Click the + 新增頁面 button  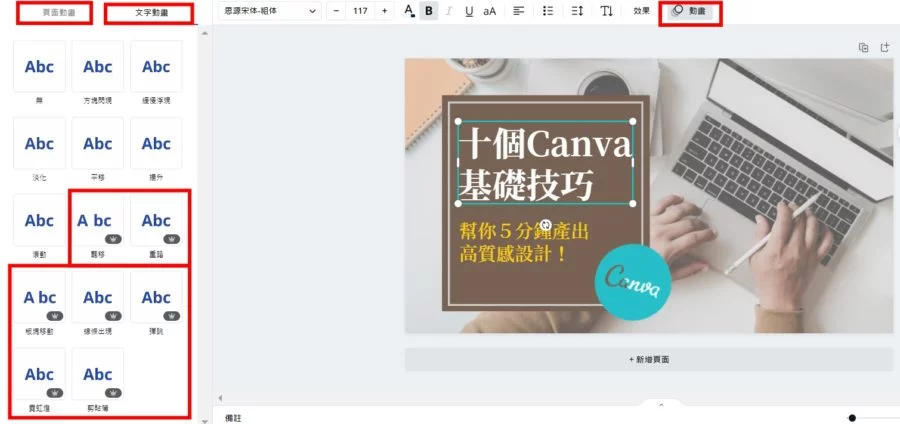tap(649, 360)
